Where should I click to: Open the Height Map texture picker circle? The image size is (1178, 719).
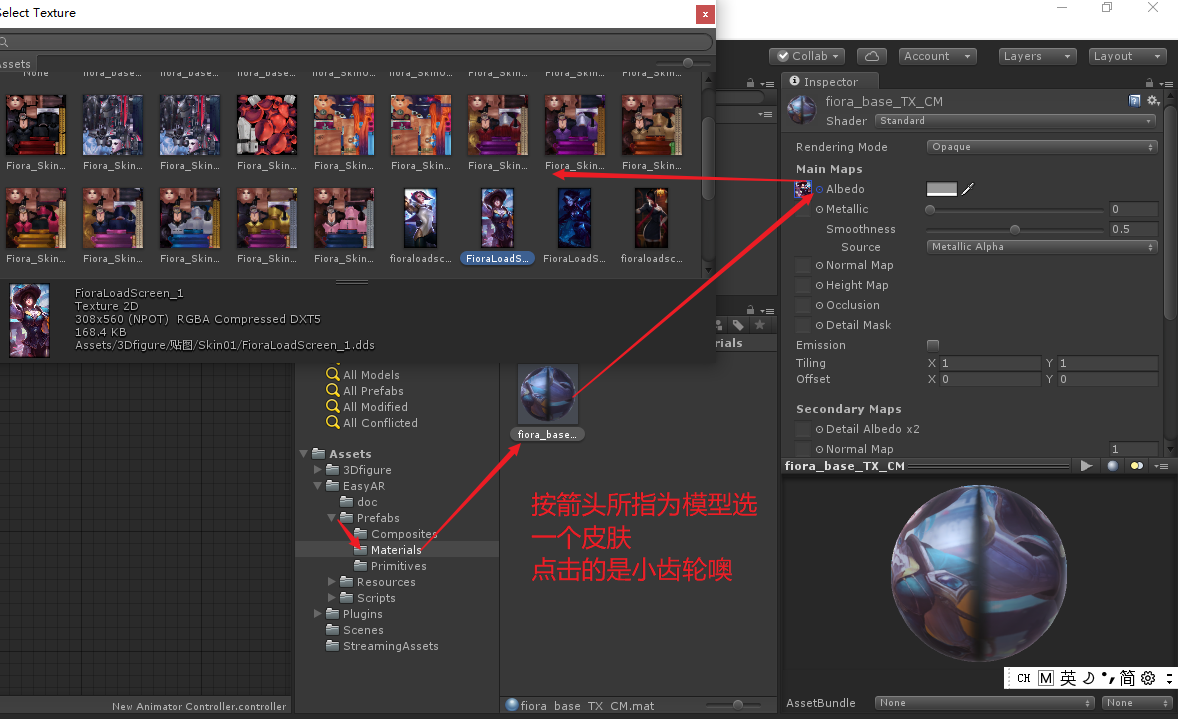[x=820, y=285]
